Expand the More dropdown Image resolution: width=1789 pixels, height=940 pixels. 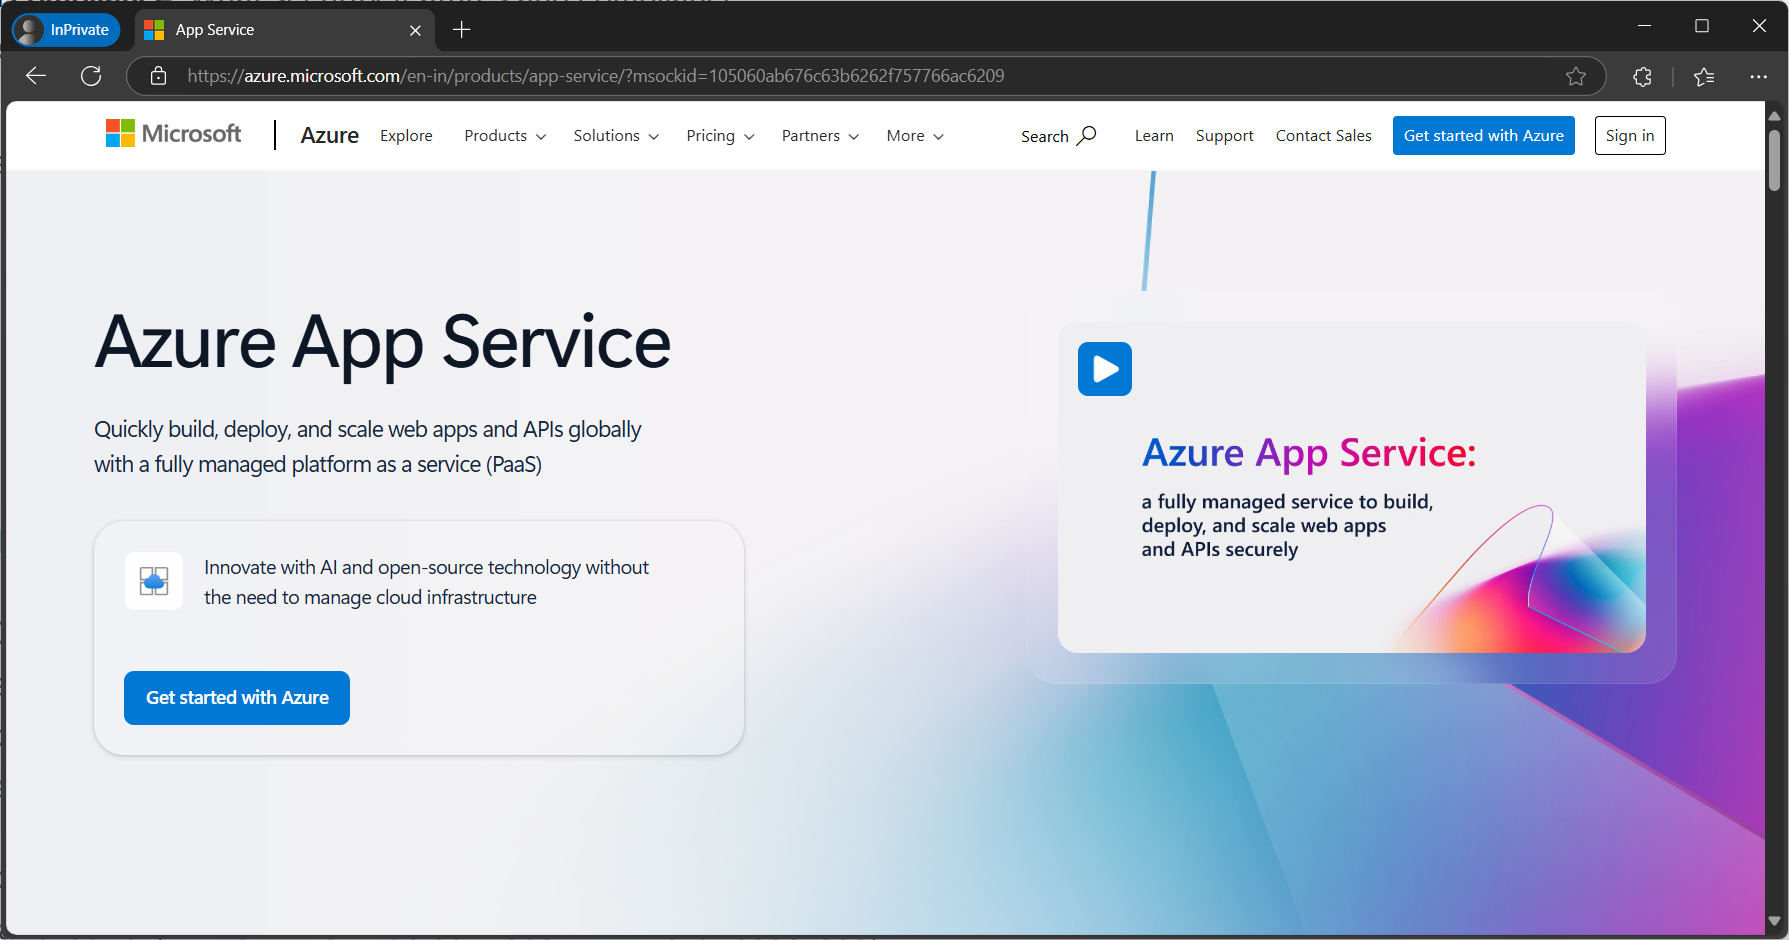pyautogui.click(x=915, y=136)
